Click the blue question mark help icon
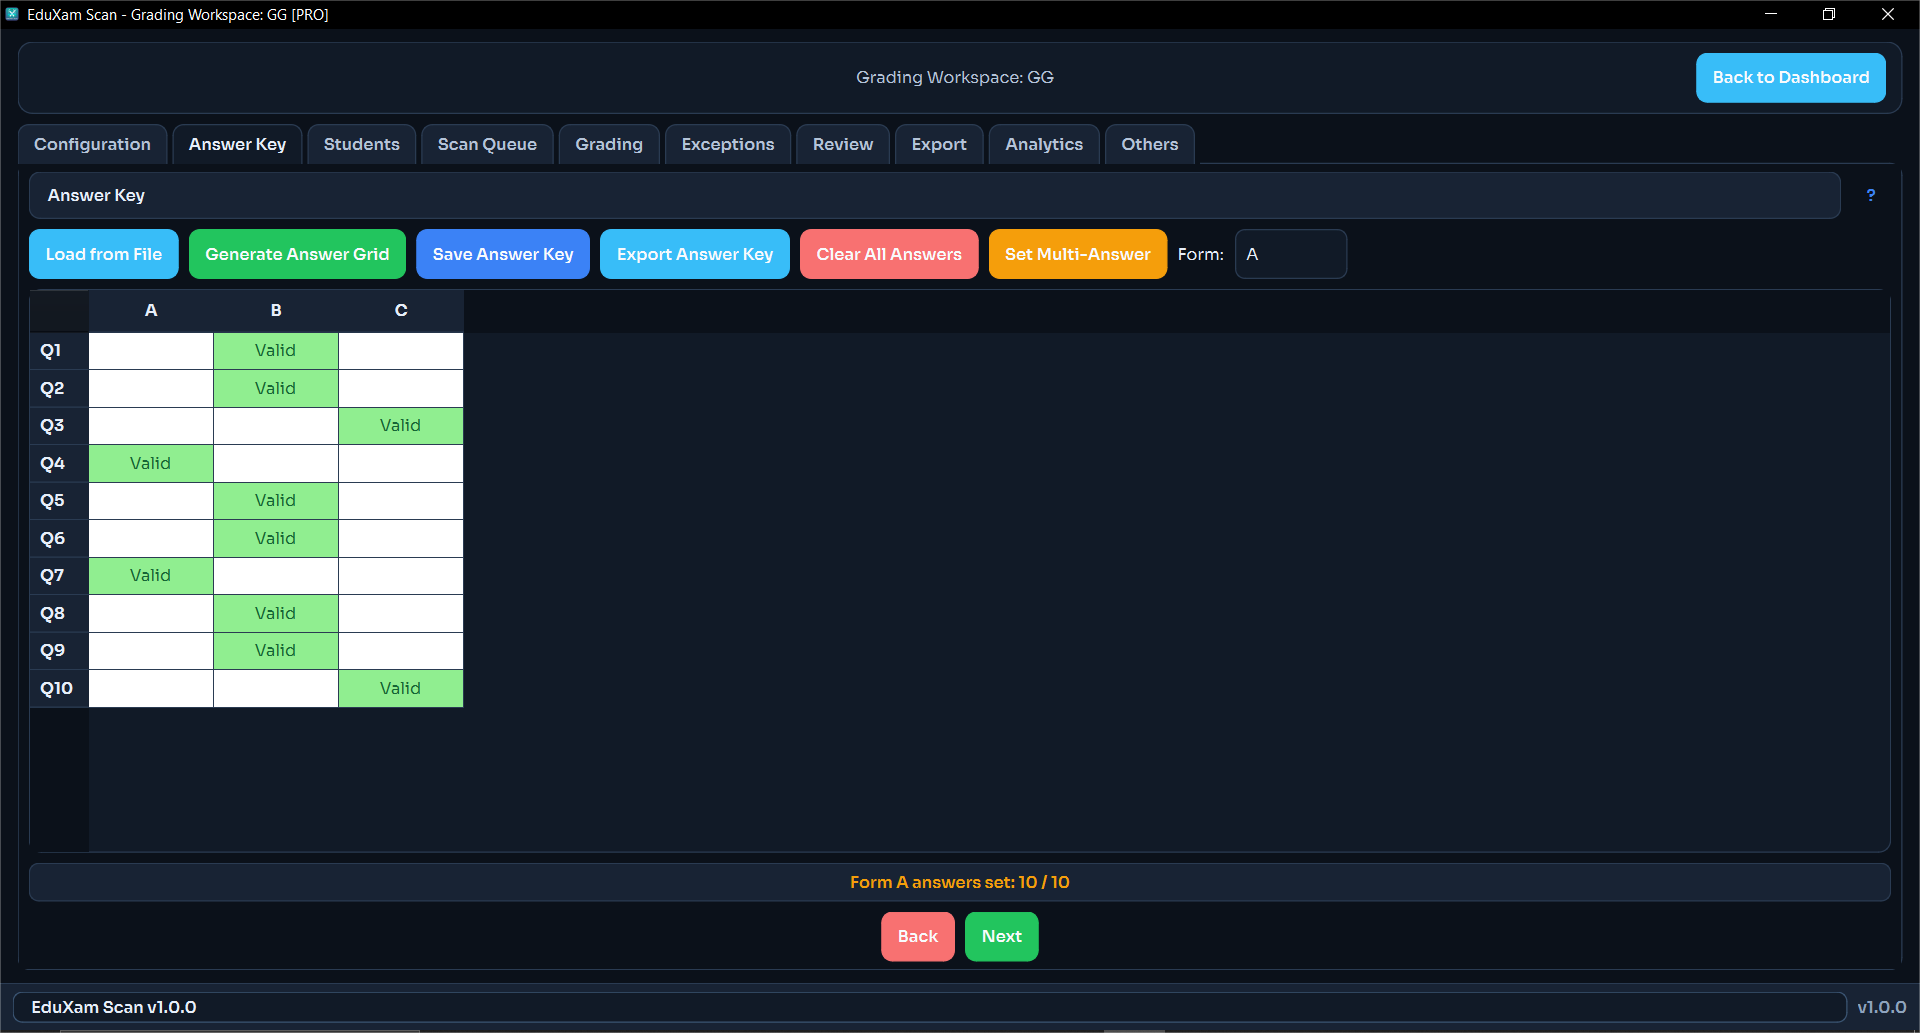The image size is (1920, 1033). click(1870, 196)
